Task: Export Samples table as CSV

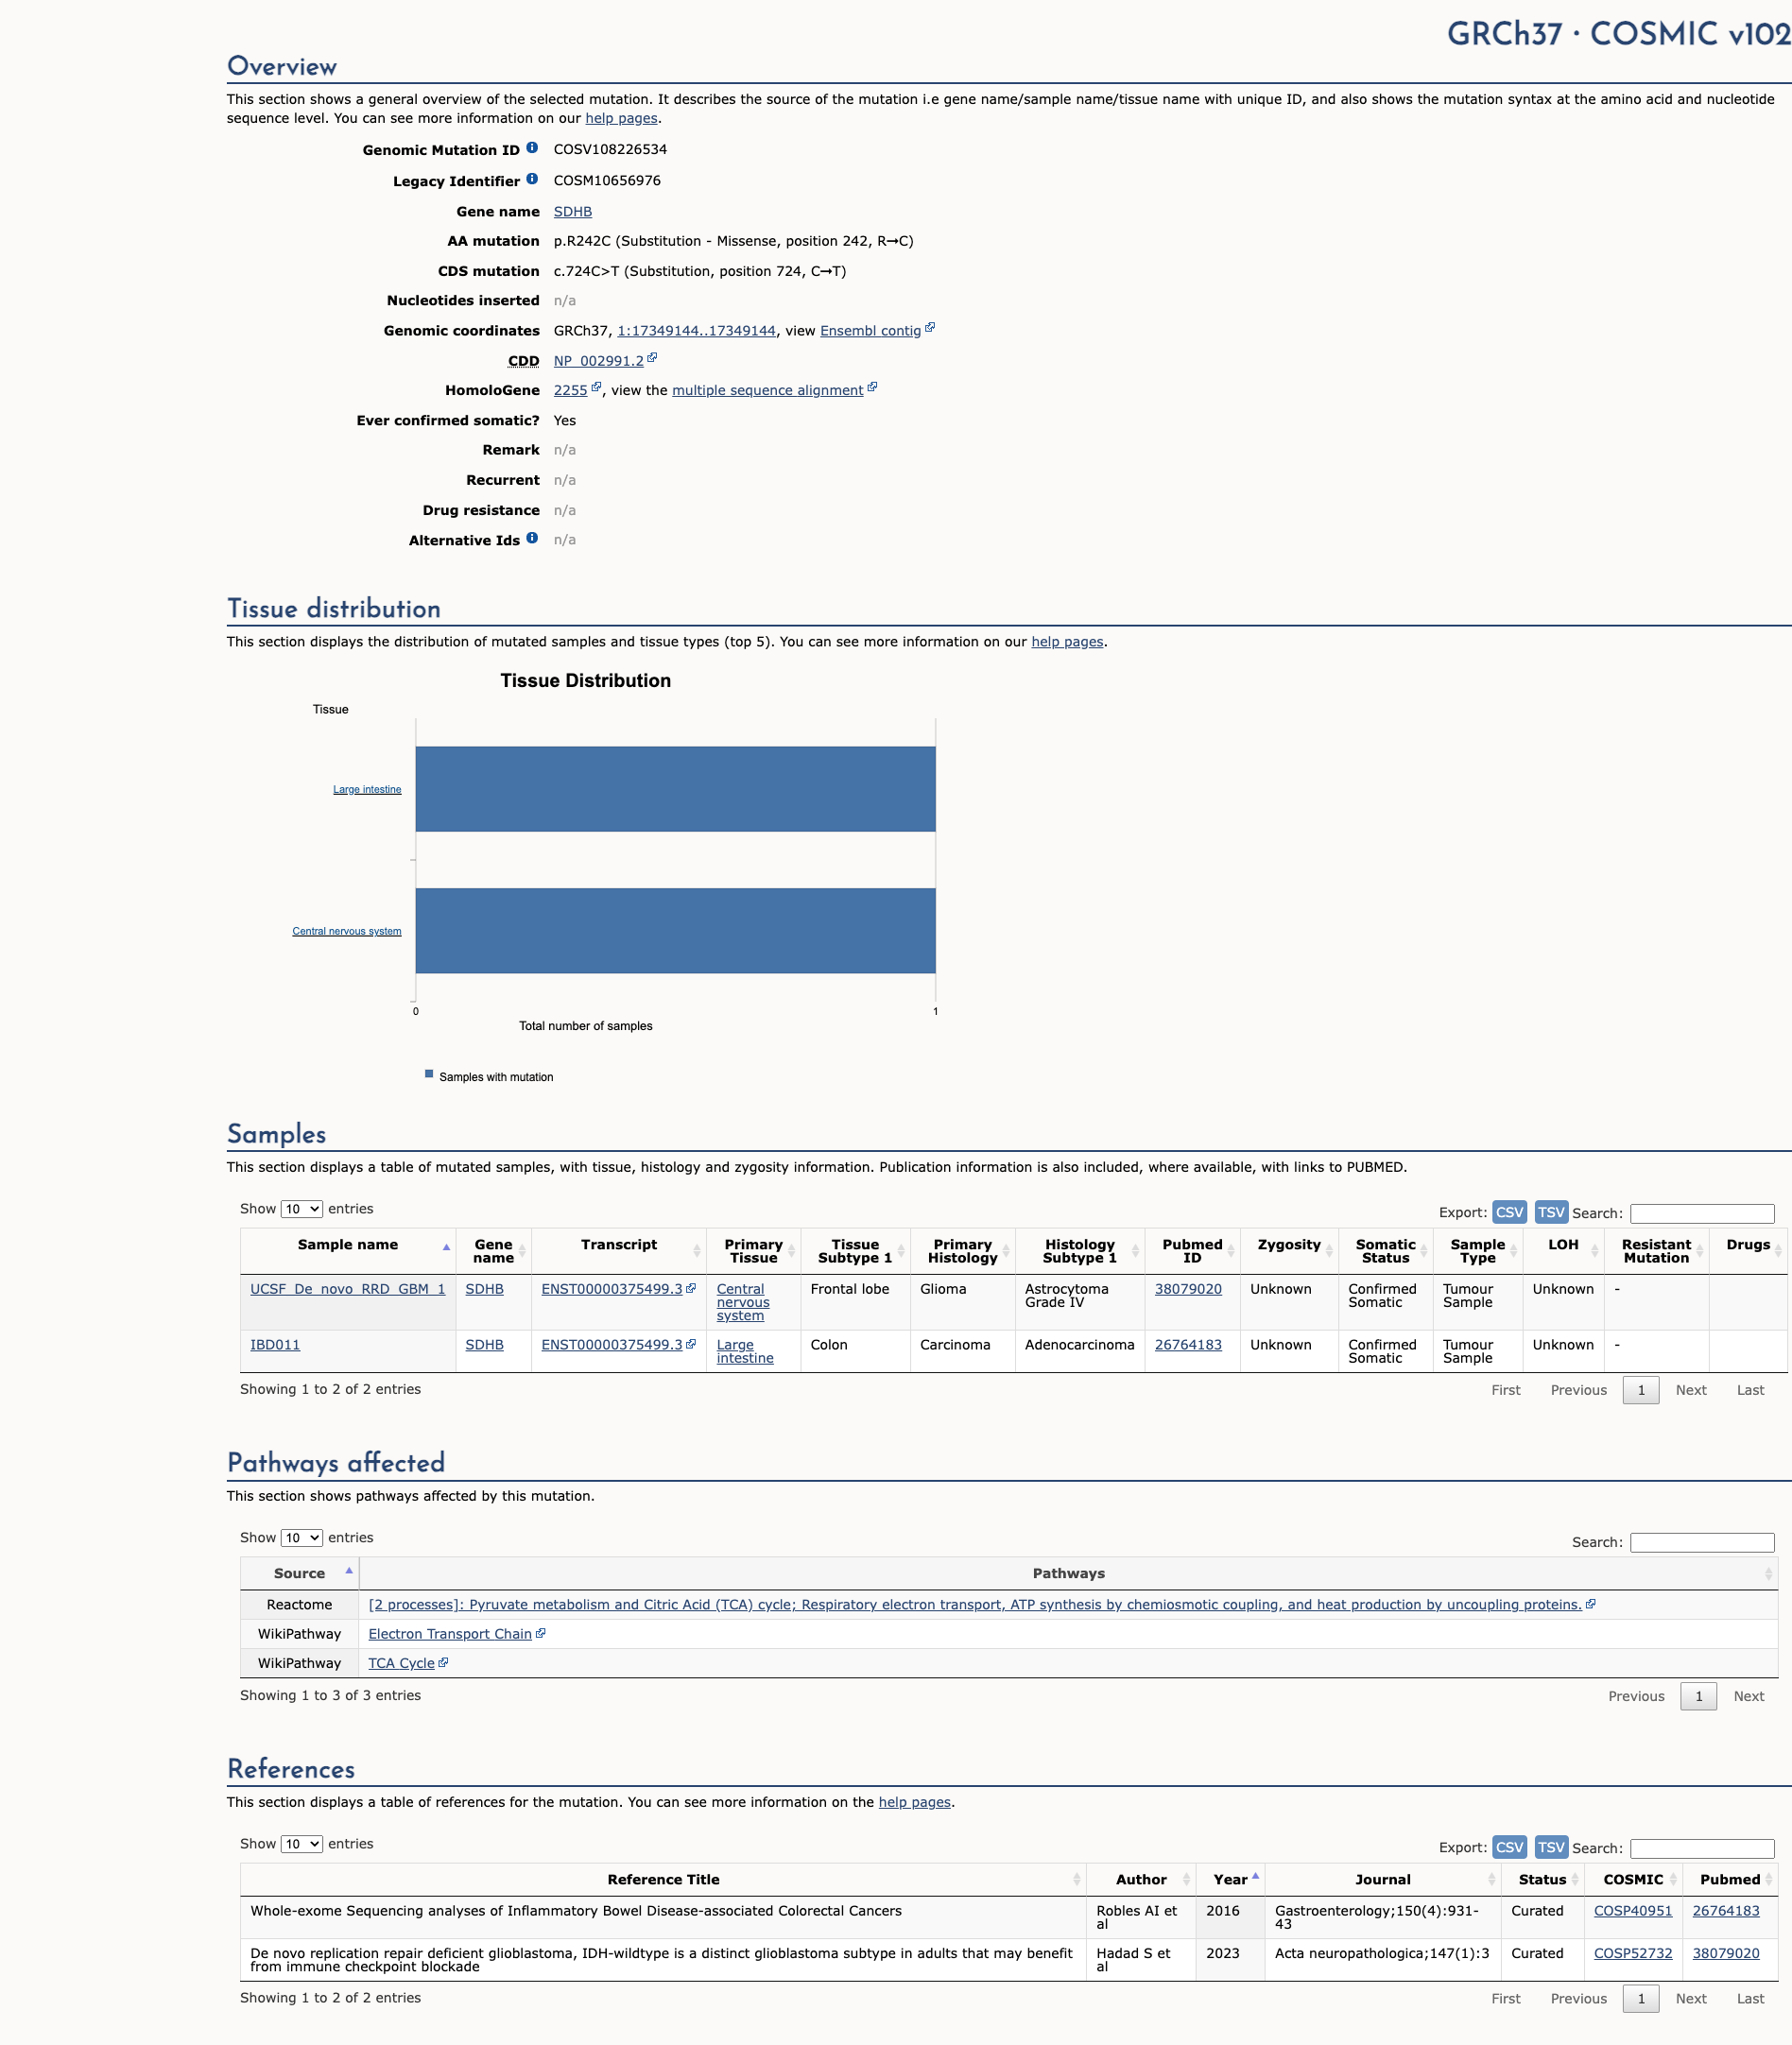Action: pos(1509,1212)
